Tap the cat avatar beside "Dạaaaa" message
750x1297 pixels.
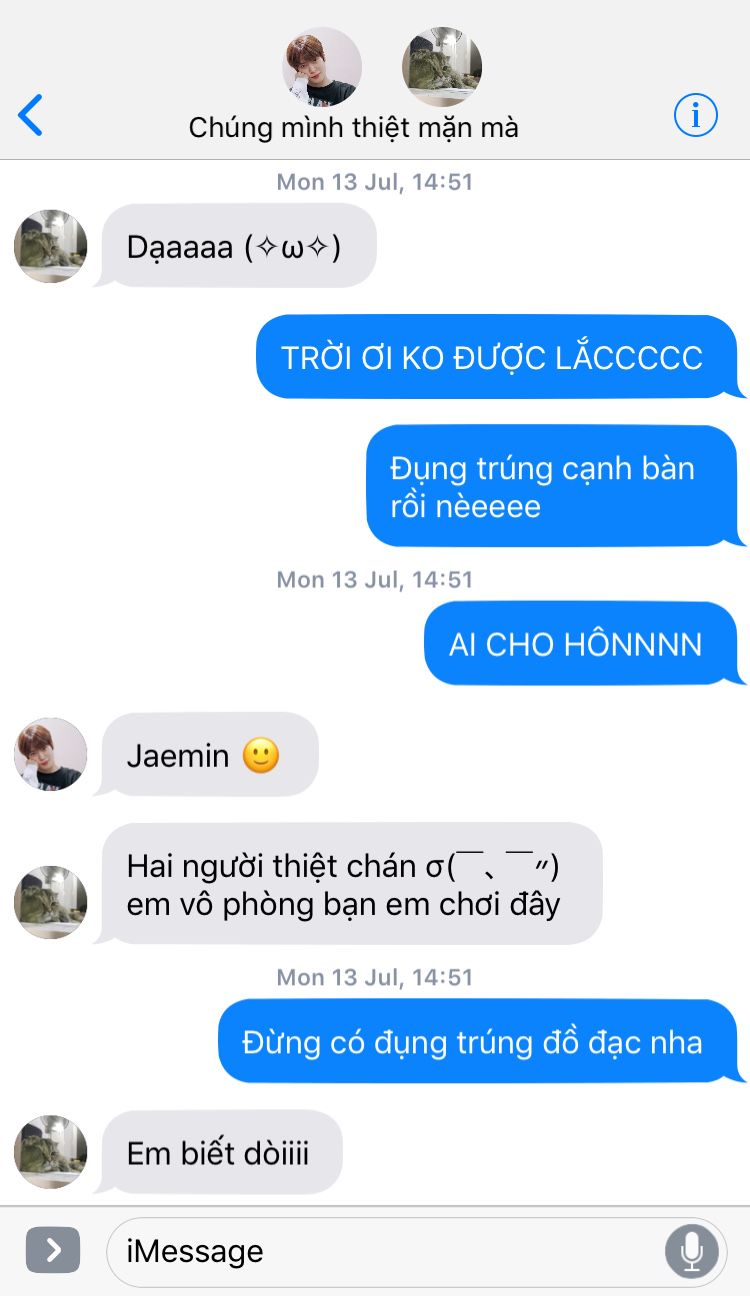[51, 246]
